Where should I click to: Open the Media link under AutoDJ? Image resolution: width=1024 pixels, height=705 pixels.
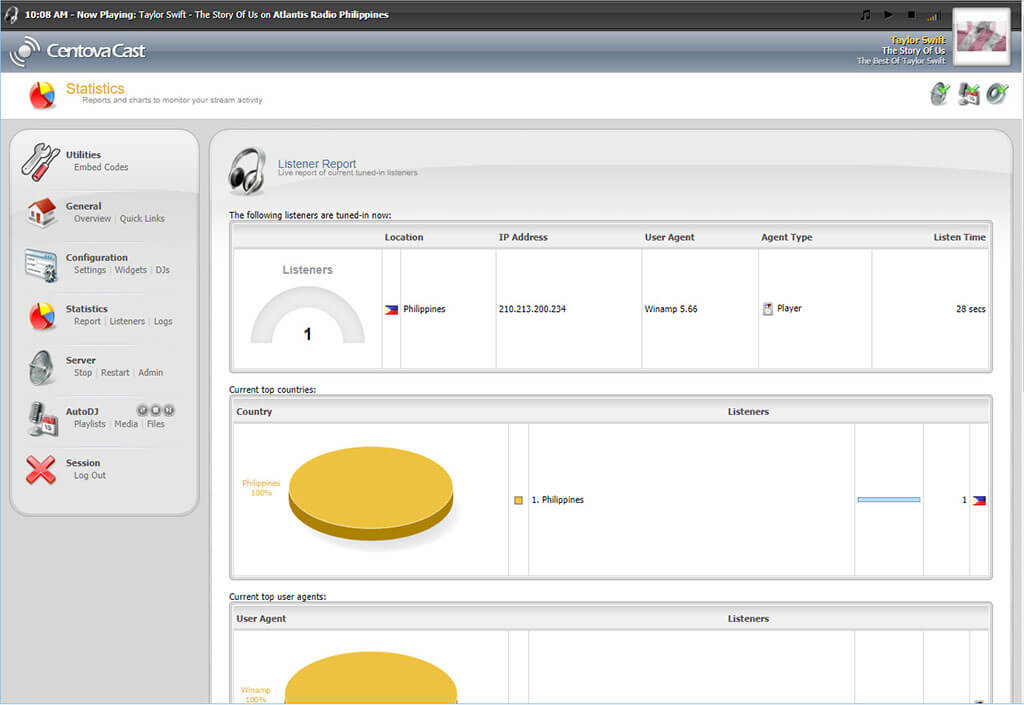(126, 424)
